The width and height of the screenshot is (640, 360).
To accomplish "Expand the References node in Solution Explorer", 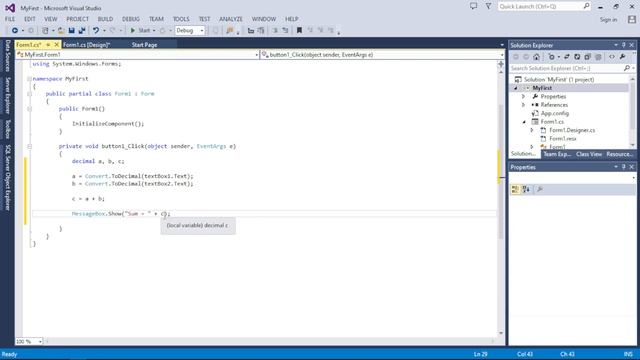I will [524, 105].
